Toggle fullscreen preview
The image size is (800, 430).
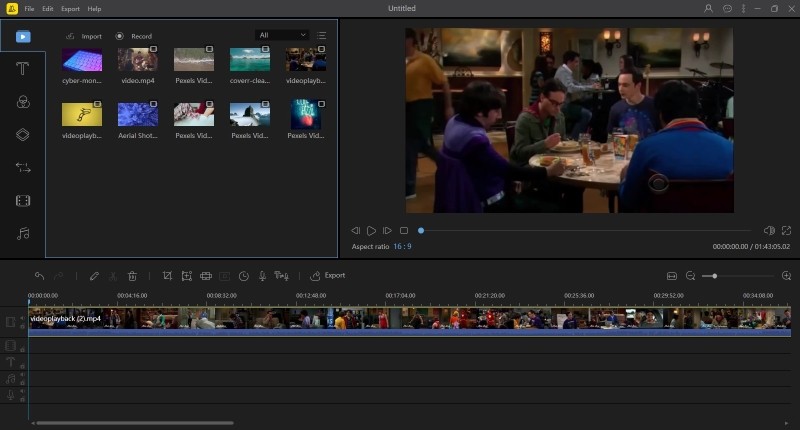786,231
